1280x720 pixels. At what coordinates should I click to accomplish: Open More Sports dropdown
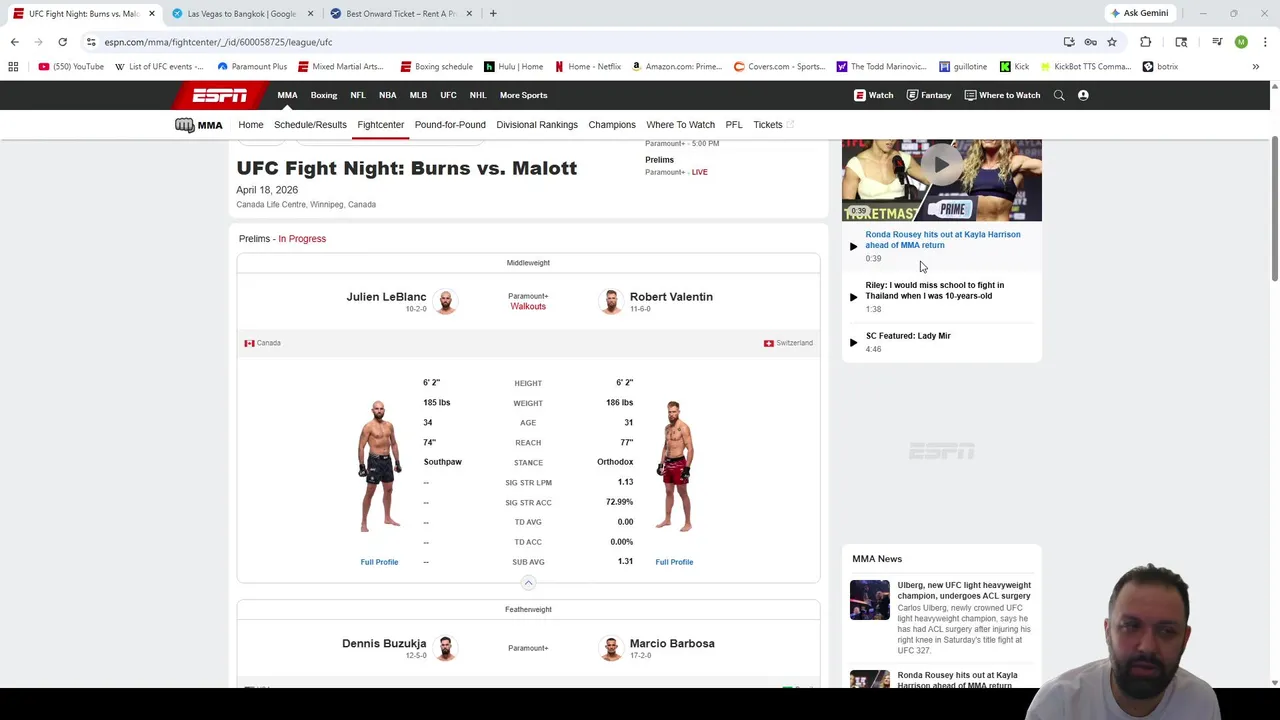click(x=523, y=95)
